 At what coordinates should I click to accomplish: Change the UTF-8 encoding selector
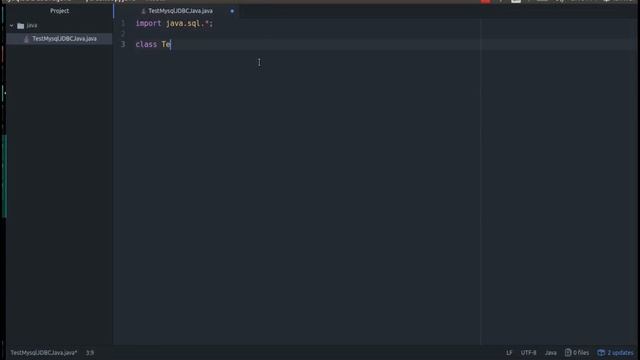[528, 353]
